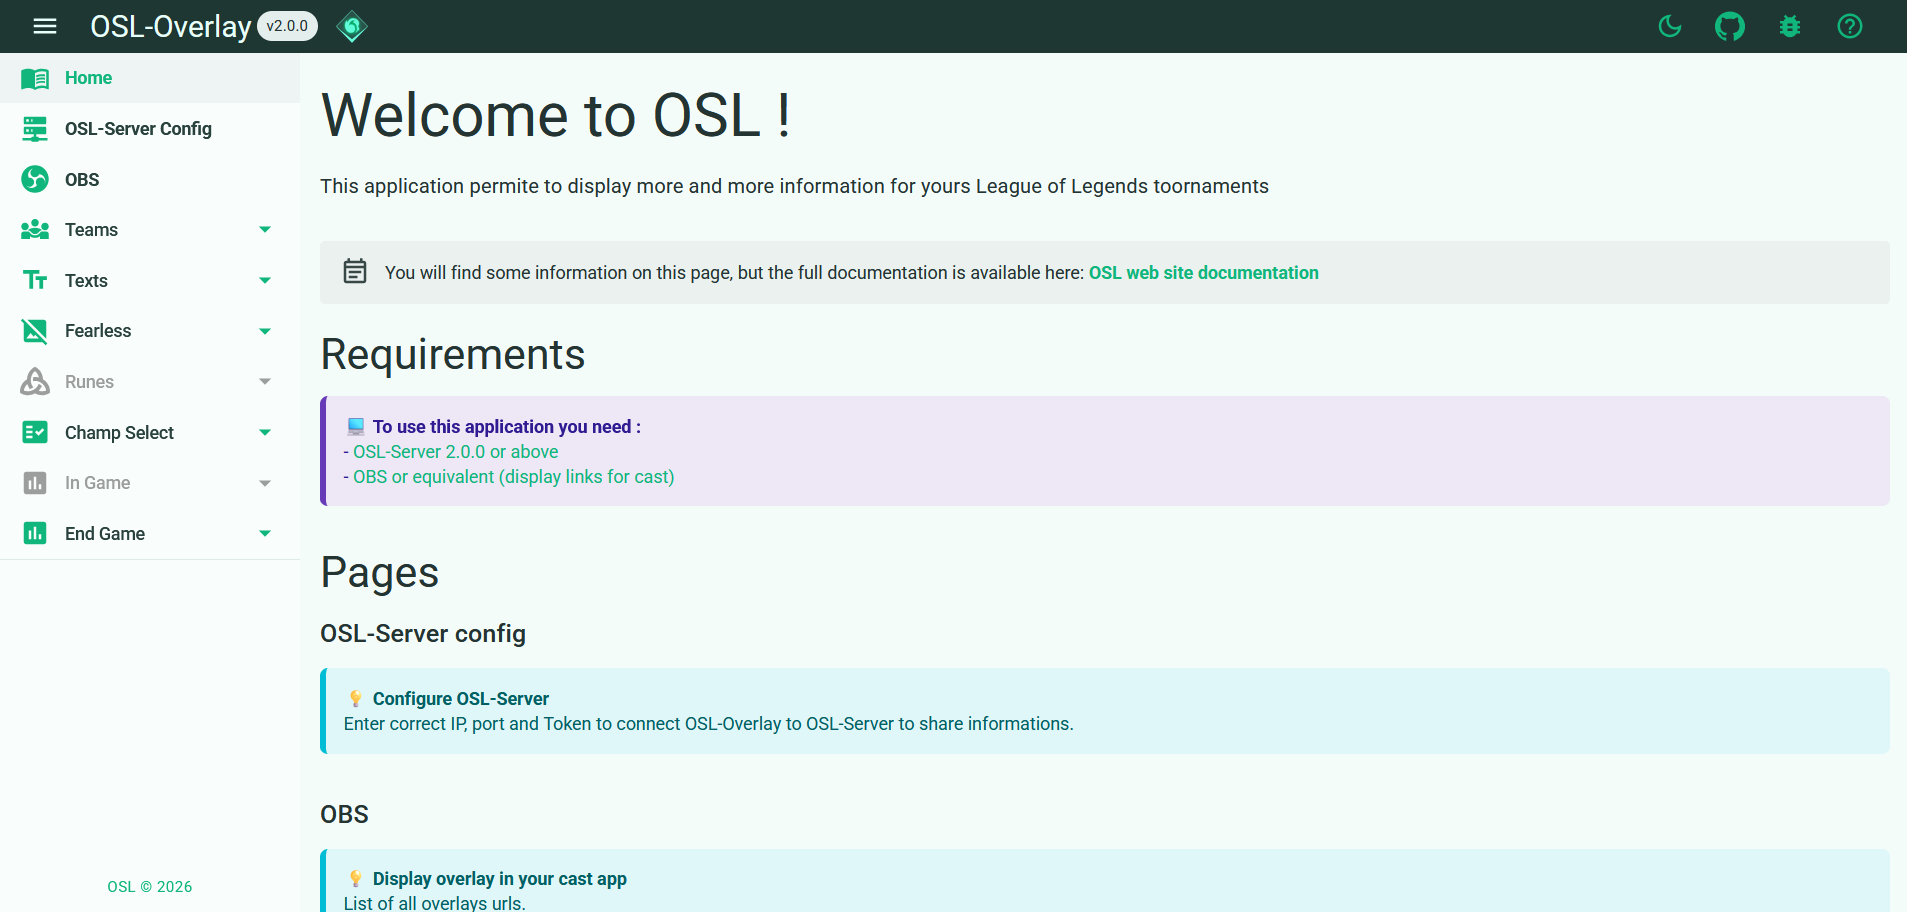The height and width of the screenshot is (912, 1907).
Task: Click the In Game chart icon
Action: pyautogui.click(x=35, y=483)
